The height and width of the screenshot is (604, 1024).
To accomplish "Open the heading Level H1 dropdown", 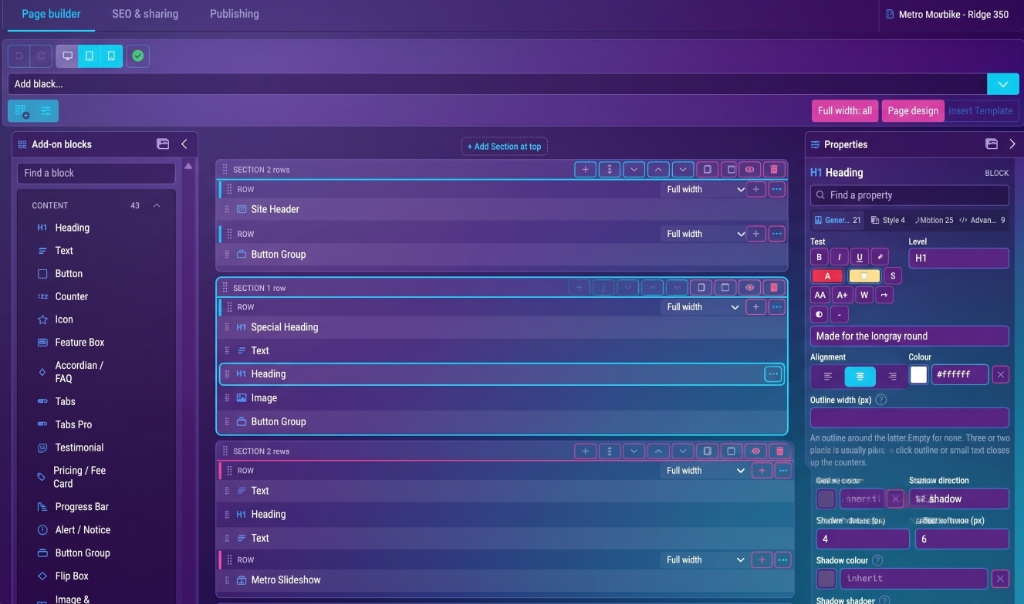I will click(x=958, y=258).
